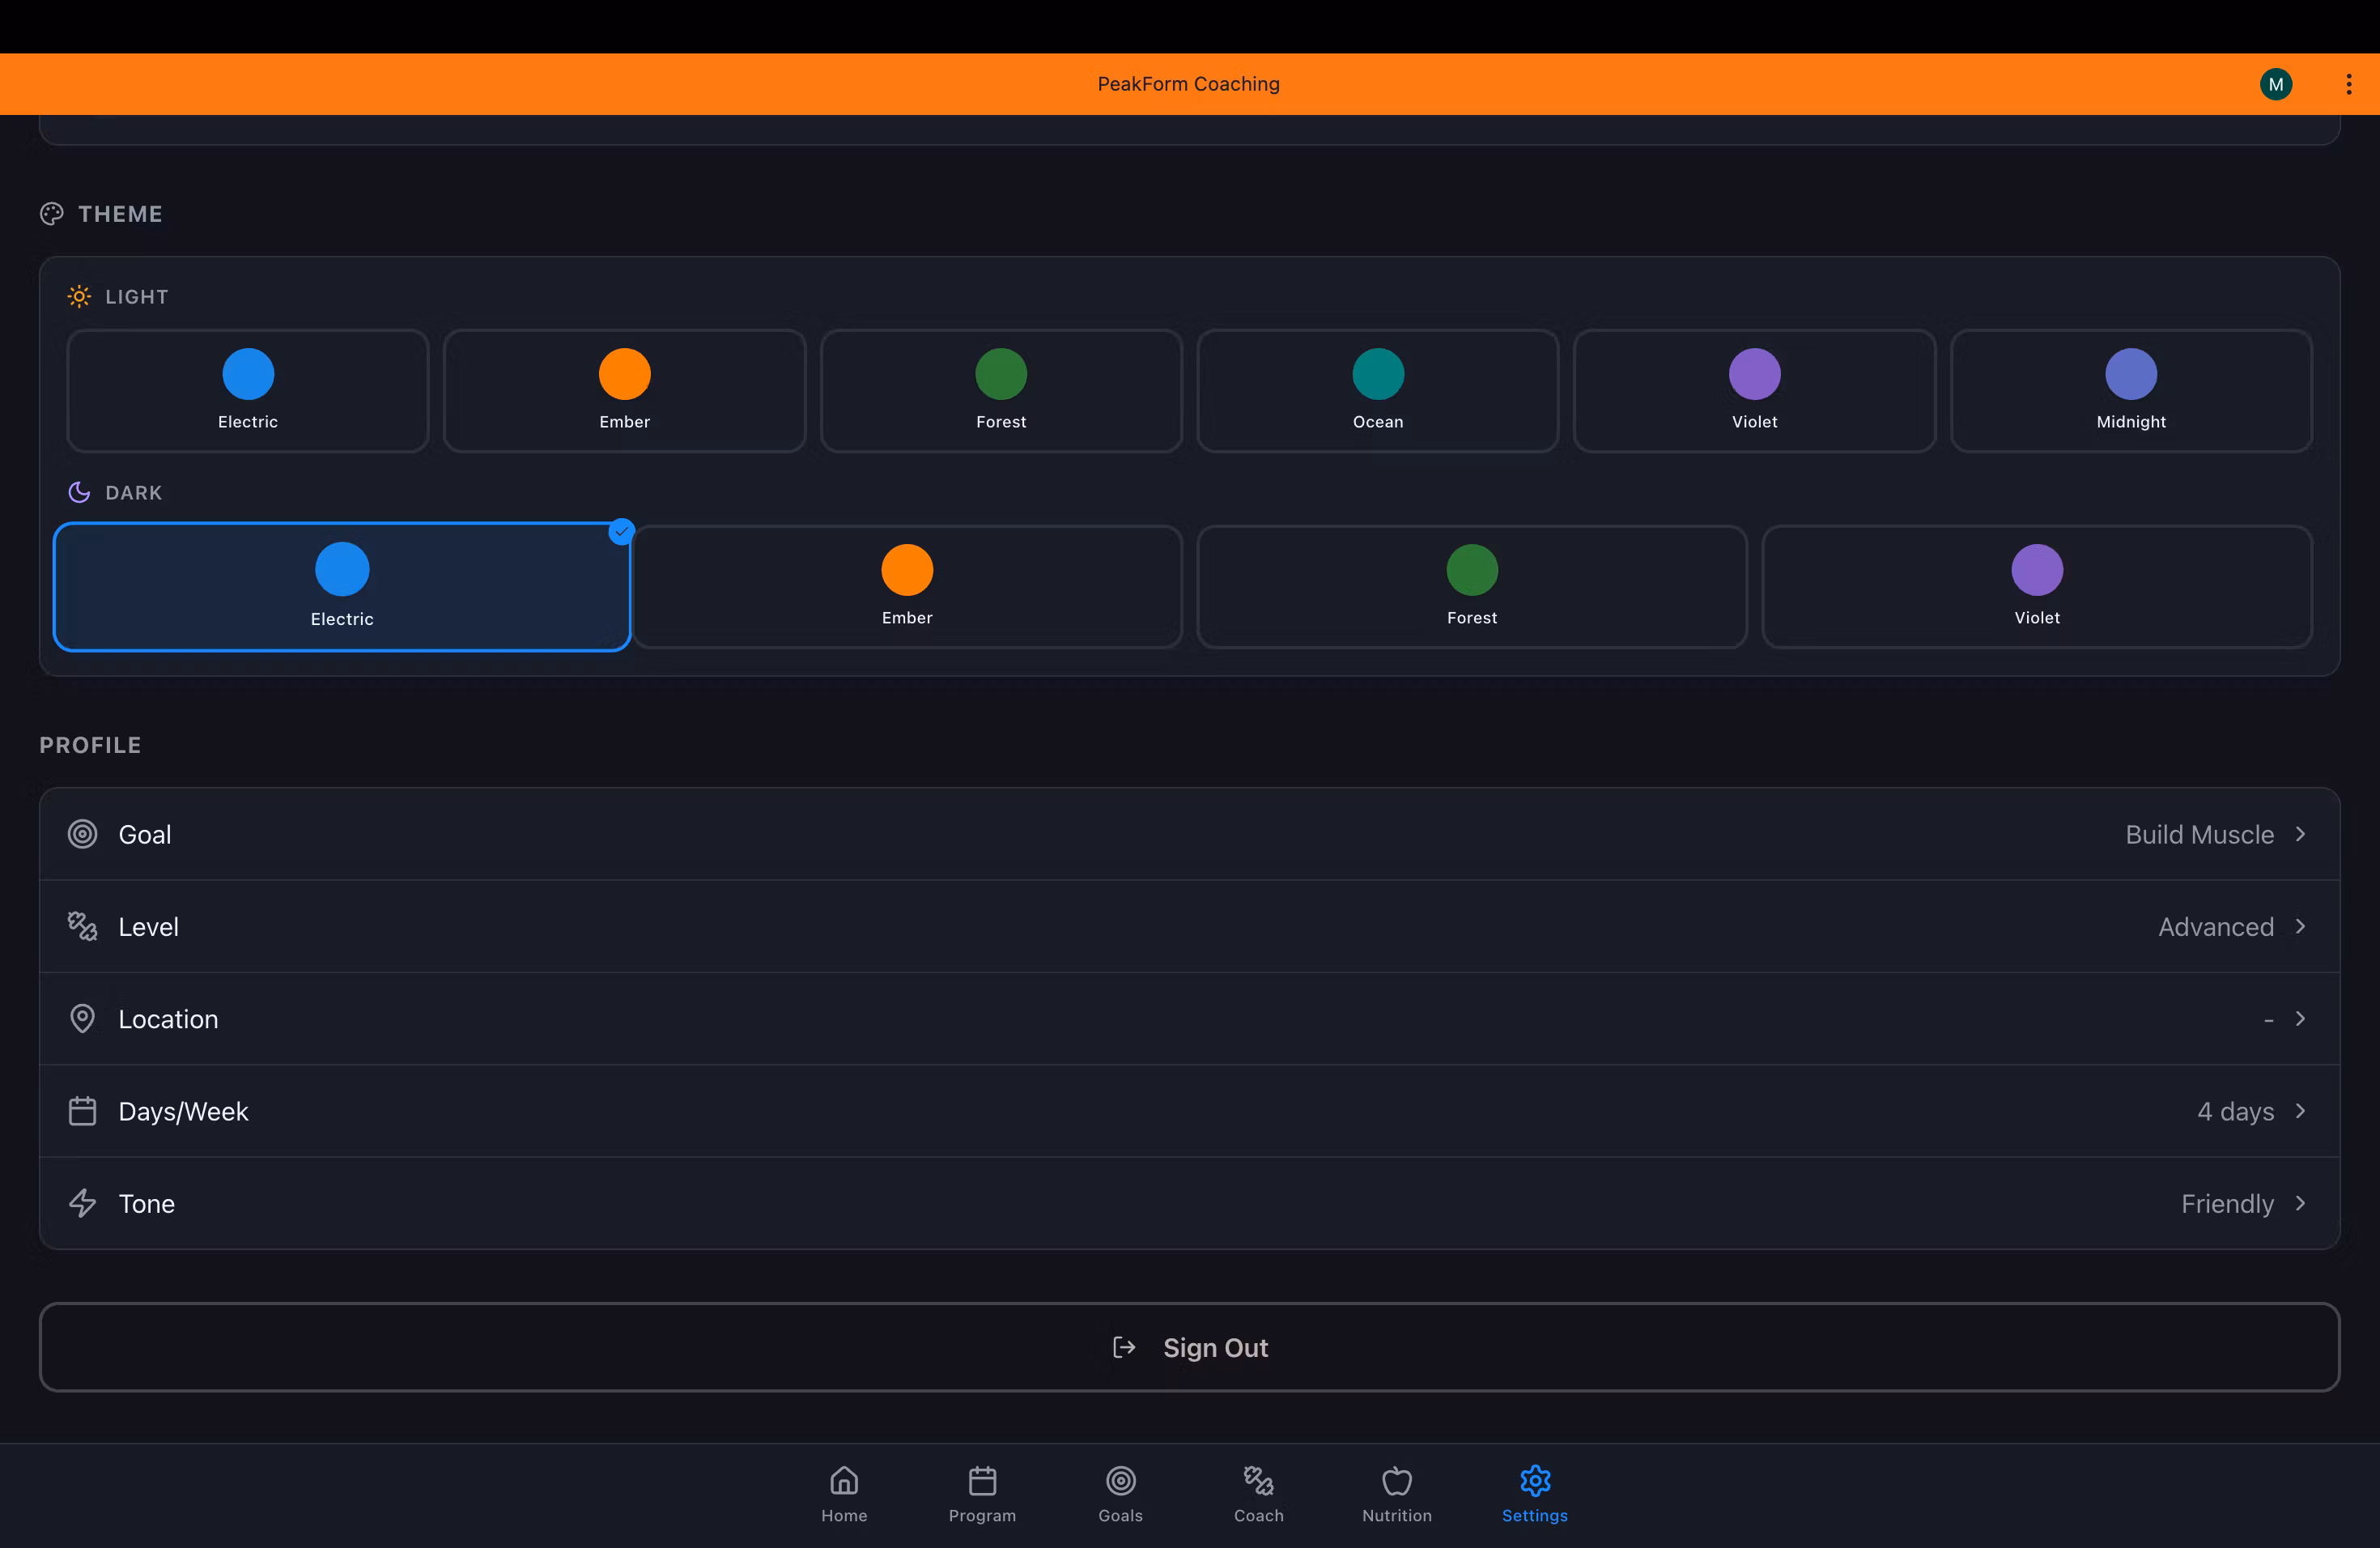
Task: Click the blue circle in dark Electric card
Action: coord(342,569)
